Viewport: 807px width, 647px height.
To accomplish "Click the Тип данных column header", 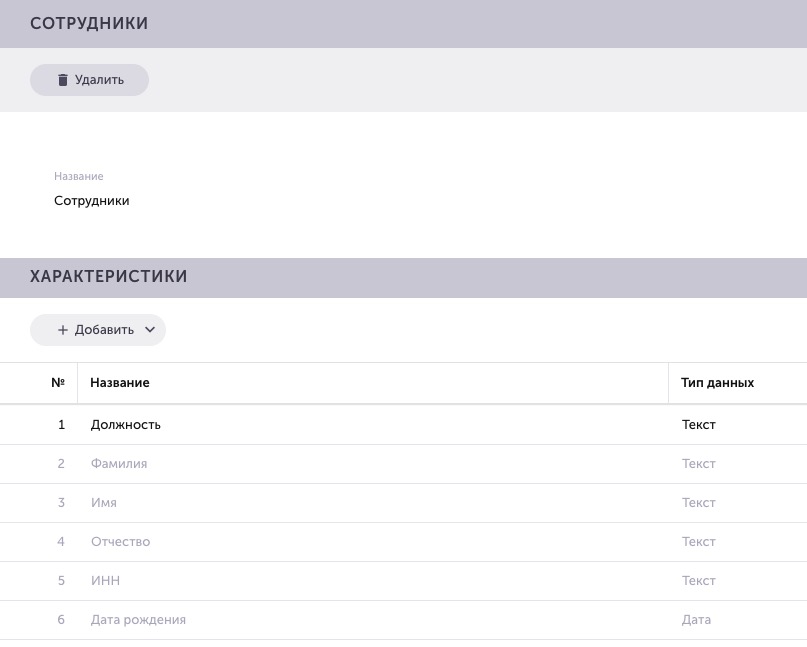I will coord(717,382).
